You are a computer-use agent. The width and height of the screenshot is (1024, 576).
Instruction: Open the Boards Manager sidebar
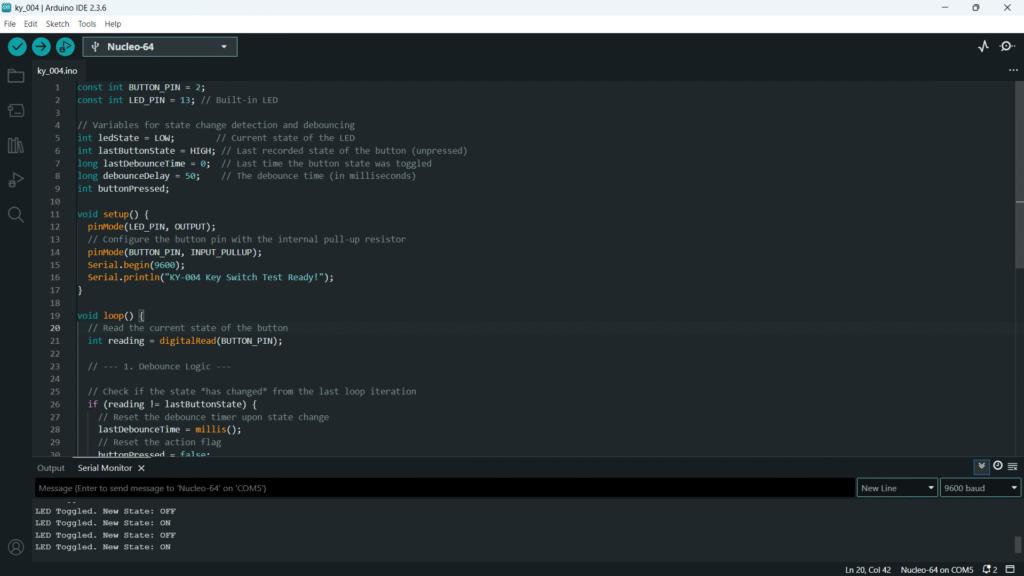point(16,110)
